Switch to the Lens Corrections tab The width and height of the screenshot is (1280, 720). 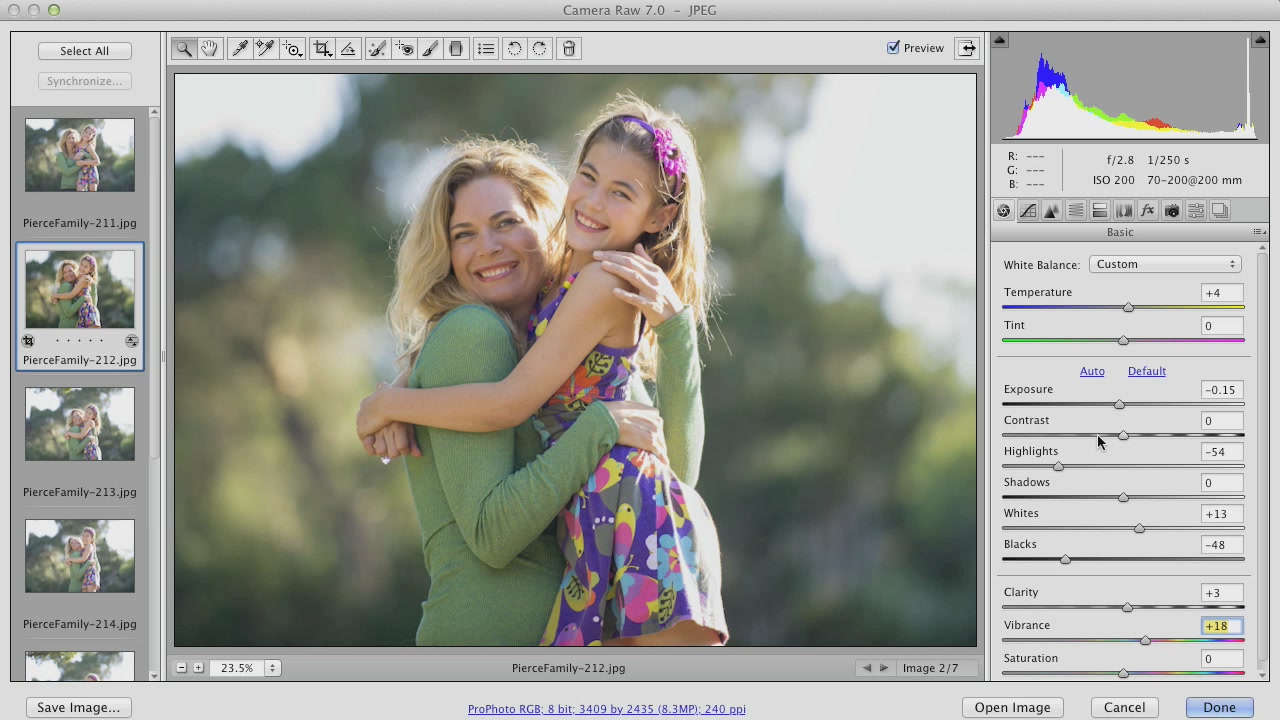click(x=1123, y=211)
